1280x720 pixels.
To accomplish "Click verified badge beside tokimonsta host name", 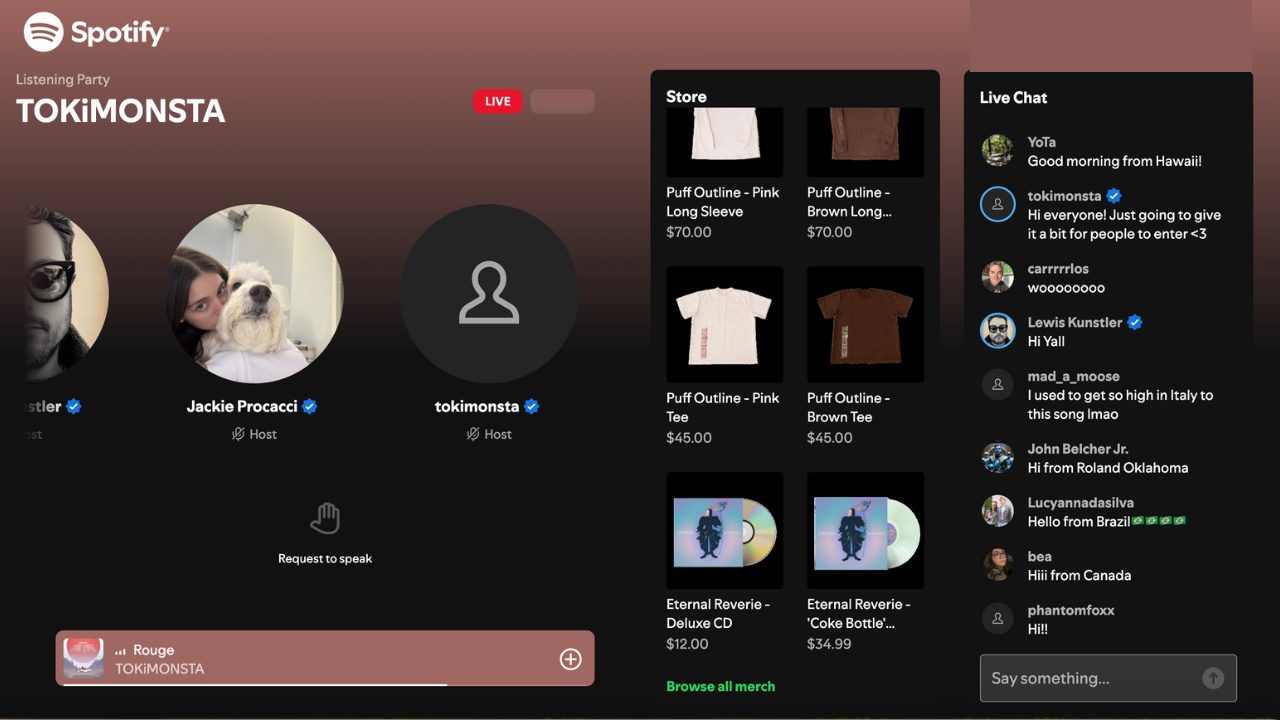I will click(x=532, y=406).
